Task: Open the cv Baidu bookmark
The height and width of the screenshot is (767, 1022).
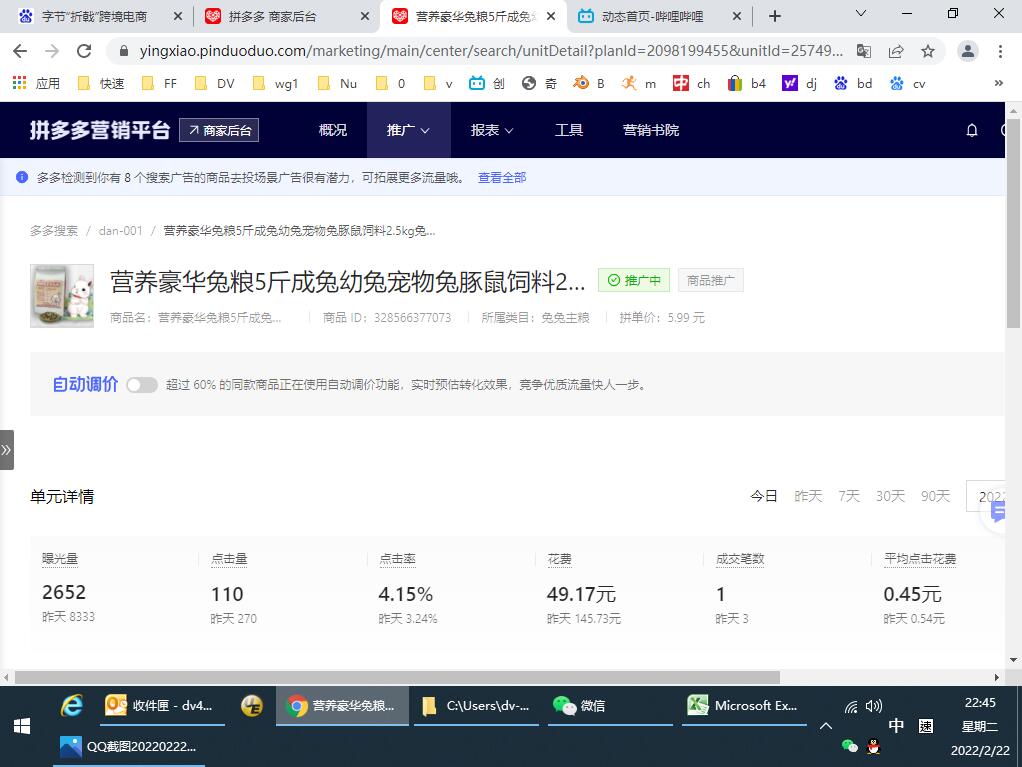Action: tap(908, 83)
